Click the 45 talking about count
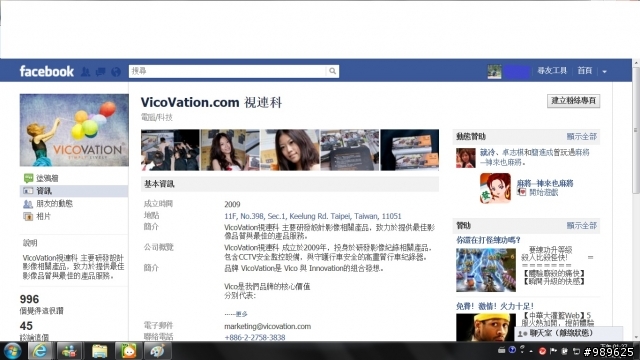This screenshot has width=640, height=360. pos(26,326)
